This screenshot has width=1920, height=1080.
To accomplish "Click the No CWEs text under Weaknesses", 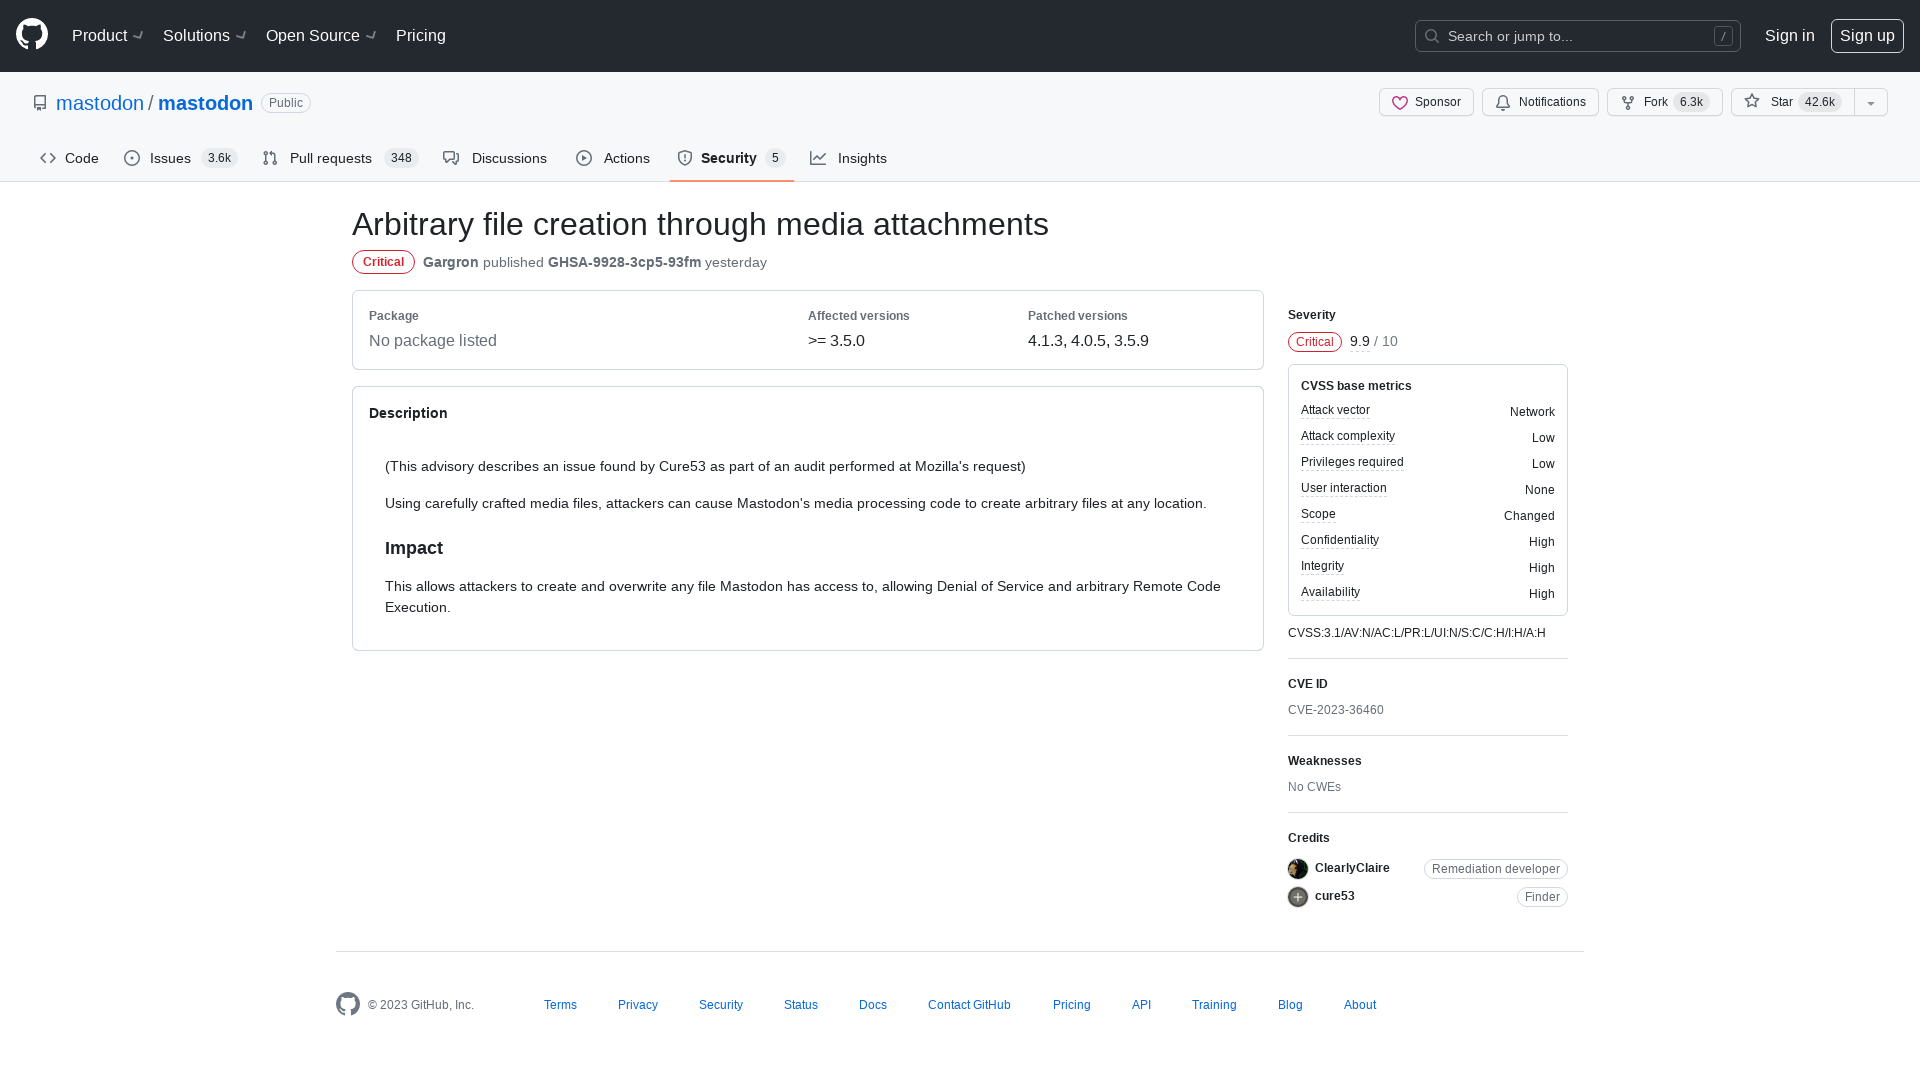I will pos(1314,787).
